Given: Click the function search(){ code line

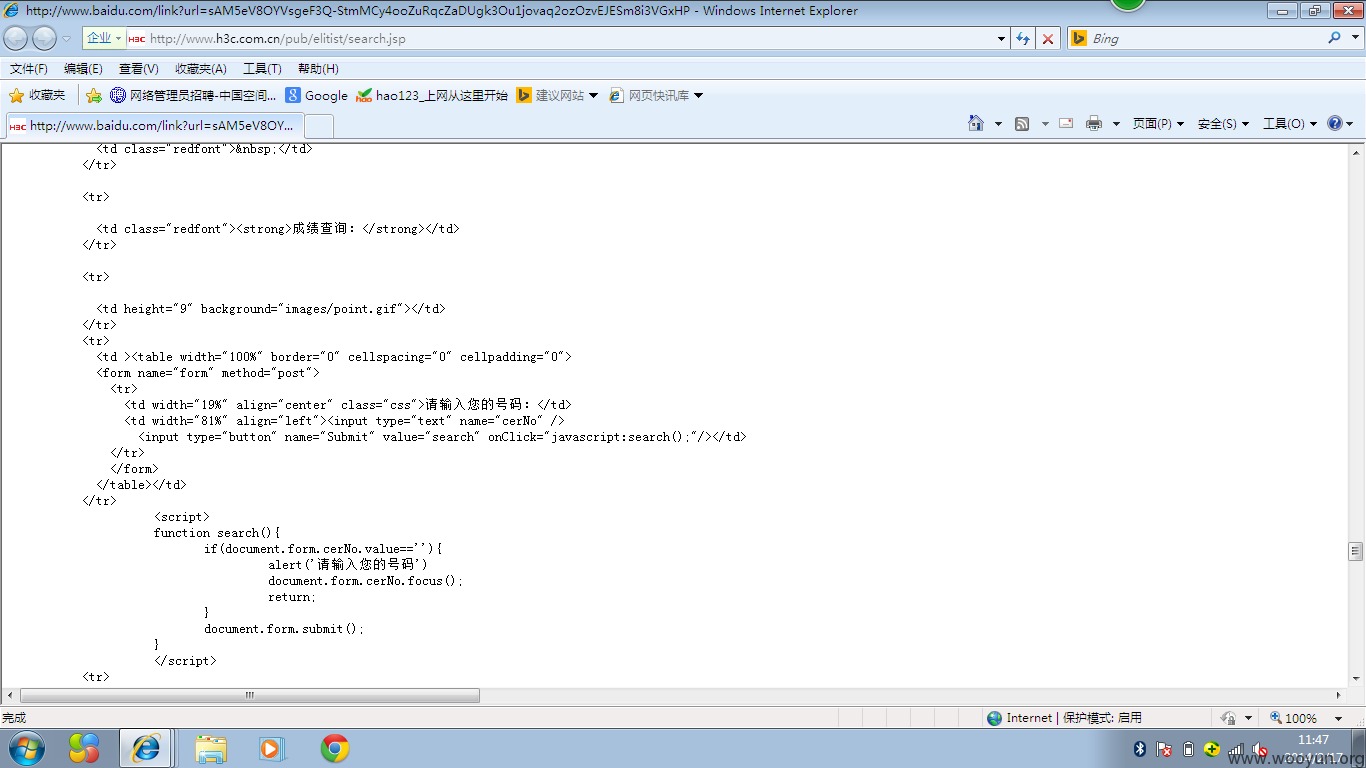Looking at the screenshot, I should (x=217, y=533).
